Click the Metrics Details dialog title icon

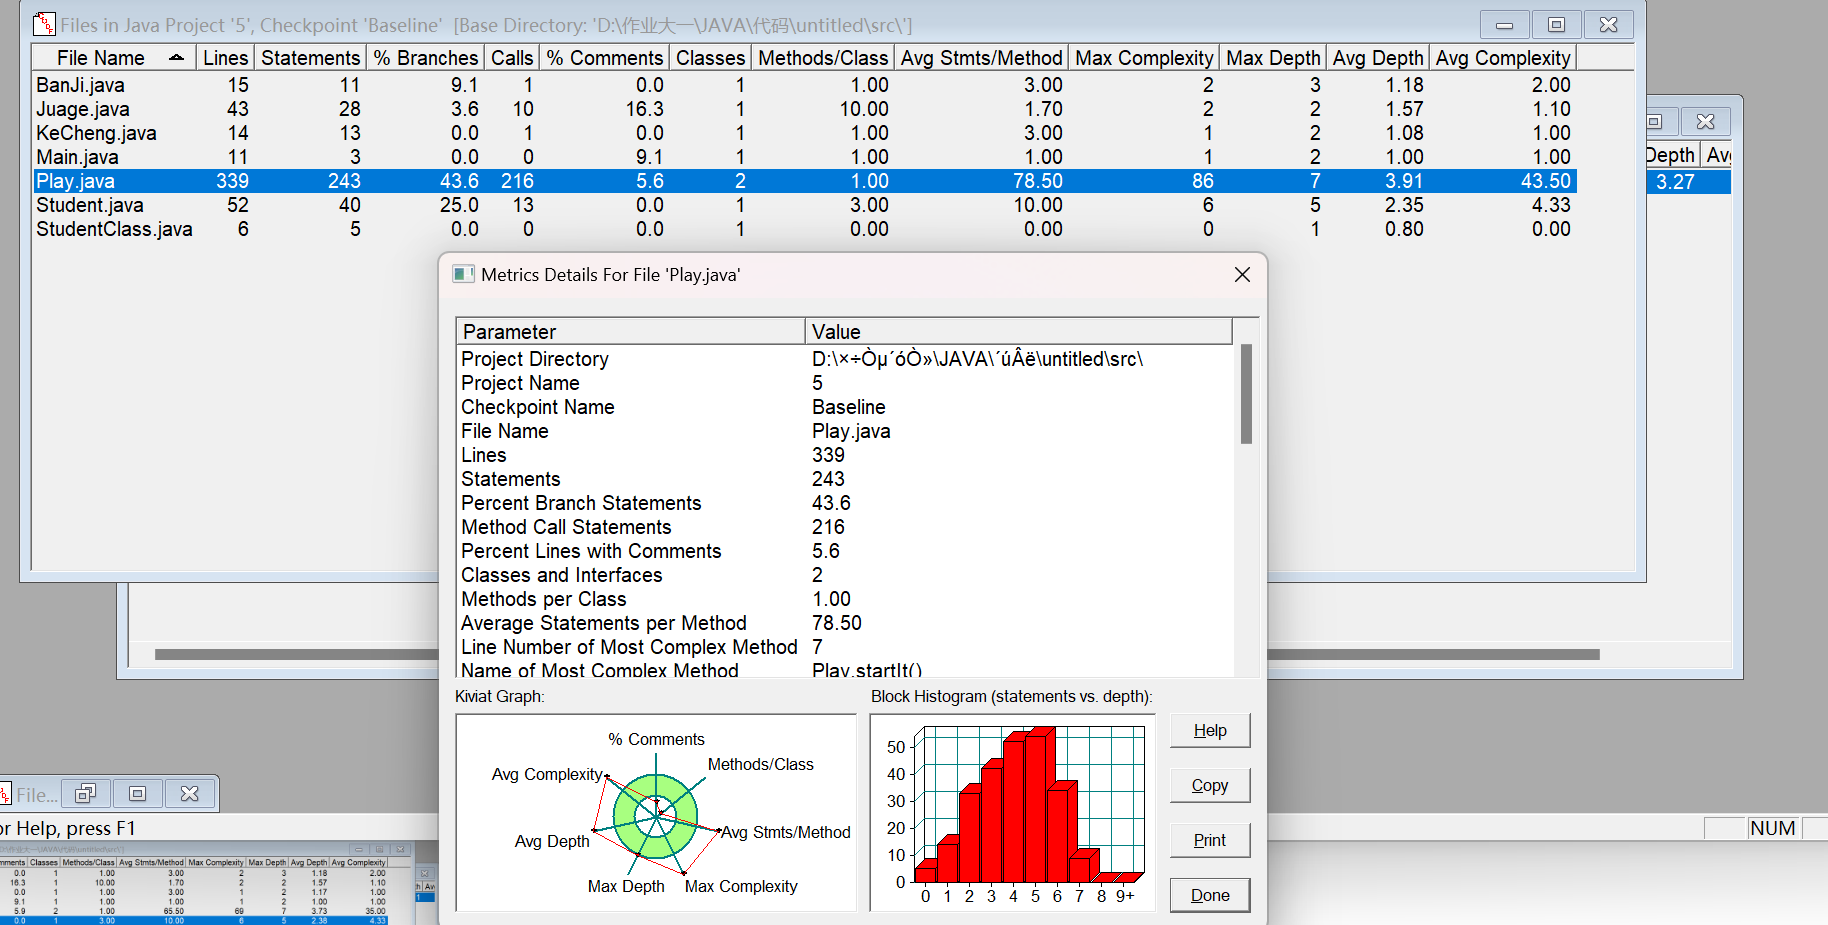(x=463, y=274)
